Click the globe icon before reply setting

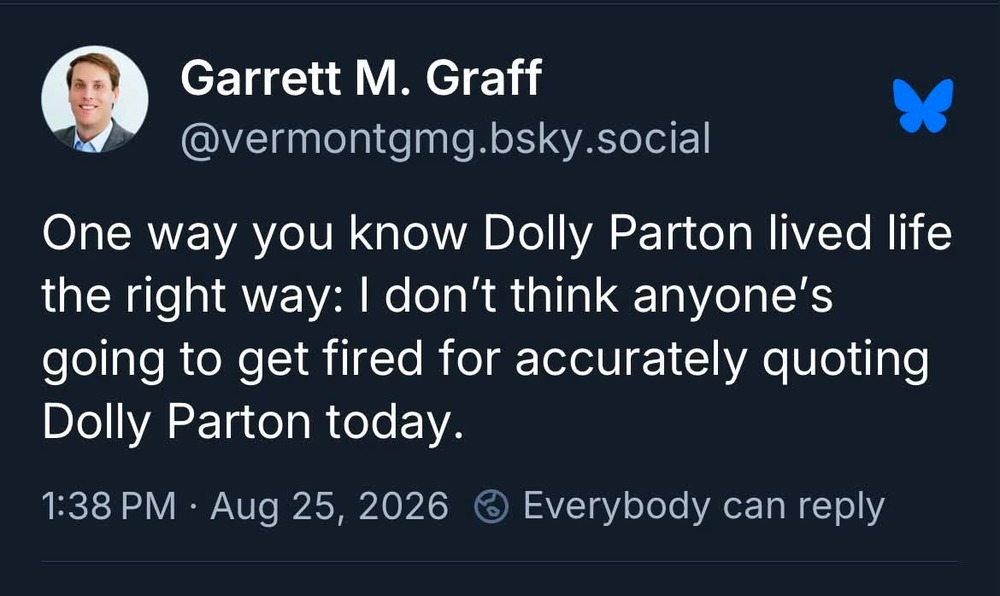click(x=492, y=507)
